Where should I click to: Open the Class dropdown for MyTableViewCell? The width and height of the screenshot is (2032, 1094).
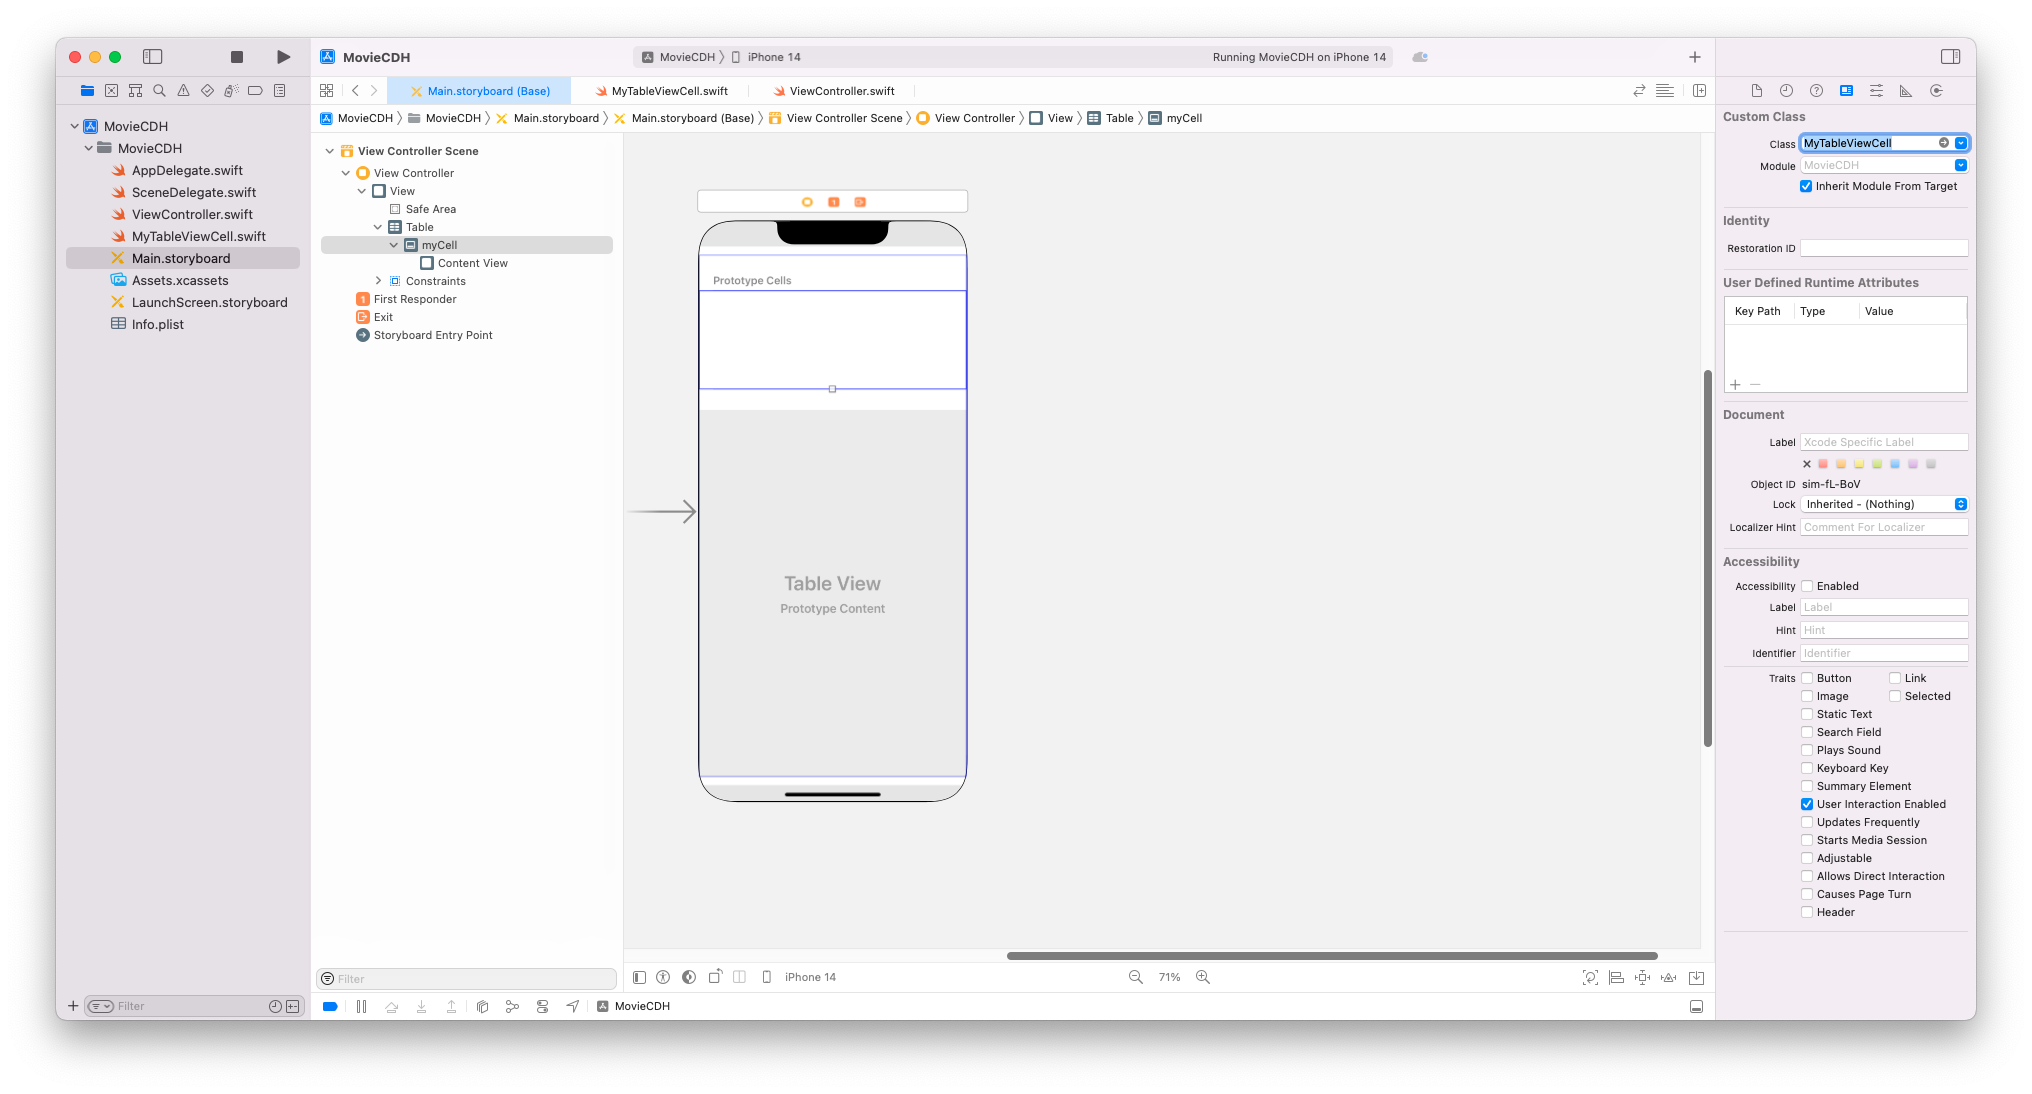tap(1961, 143)
